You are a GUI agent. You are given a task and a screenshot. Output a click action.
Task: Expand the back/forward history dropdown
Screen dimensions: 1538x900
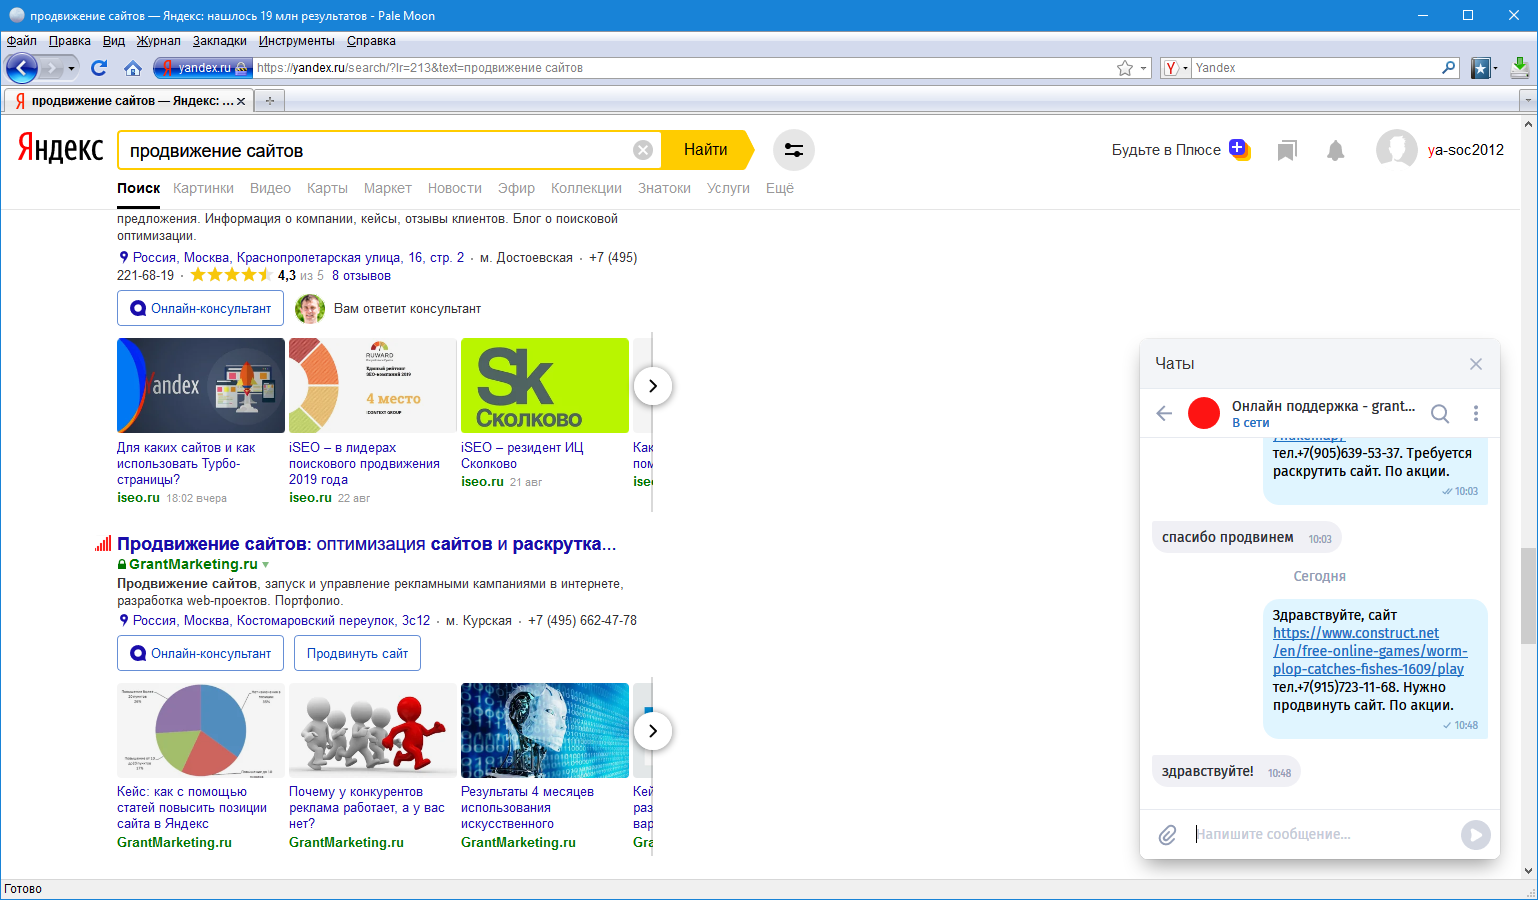coord(71,68)
